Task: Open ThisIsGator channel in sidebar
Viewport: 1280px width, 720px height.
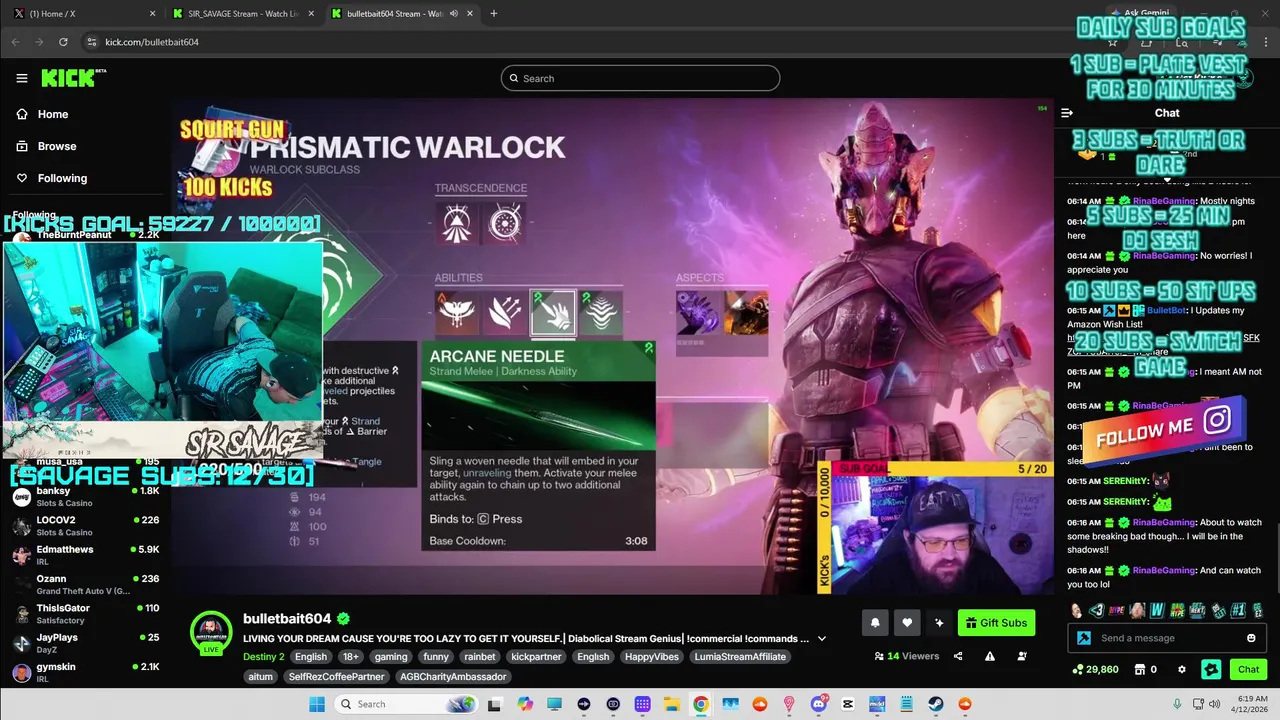Action: point(85,613)
